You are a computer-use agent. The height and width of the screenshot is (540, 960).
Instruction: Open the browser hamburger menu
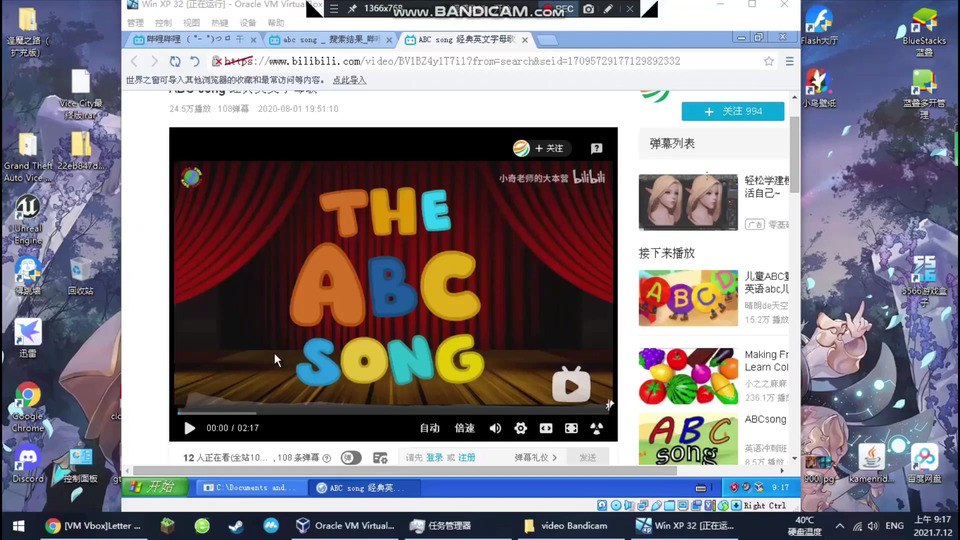[x=790, y=61]
